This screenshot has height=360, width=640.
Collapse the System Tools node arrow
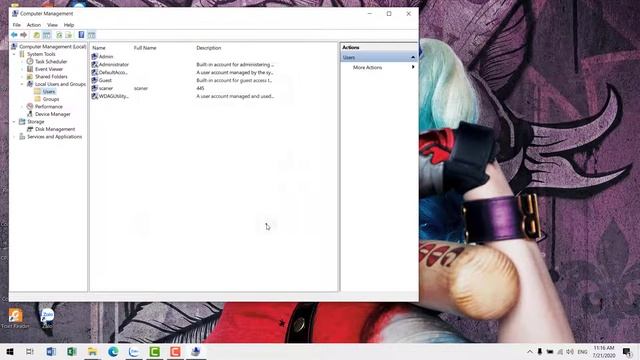[14, 54]
